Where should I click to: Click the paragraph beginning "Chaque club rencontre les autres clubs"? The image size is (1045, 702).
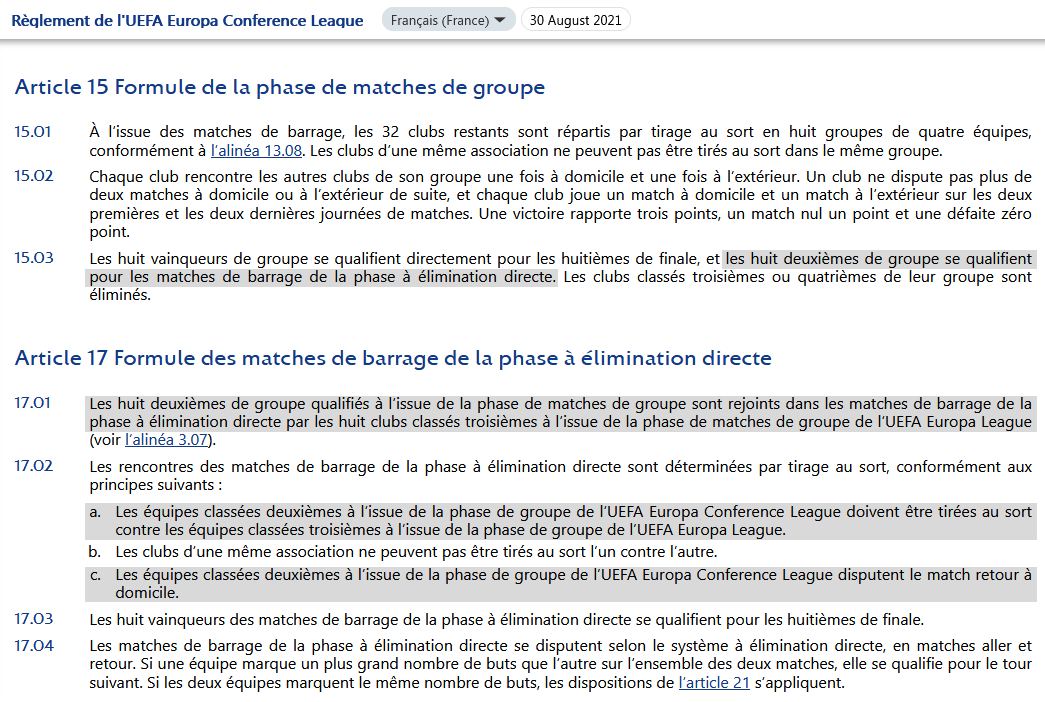point(560,204)
